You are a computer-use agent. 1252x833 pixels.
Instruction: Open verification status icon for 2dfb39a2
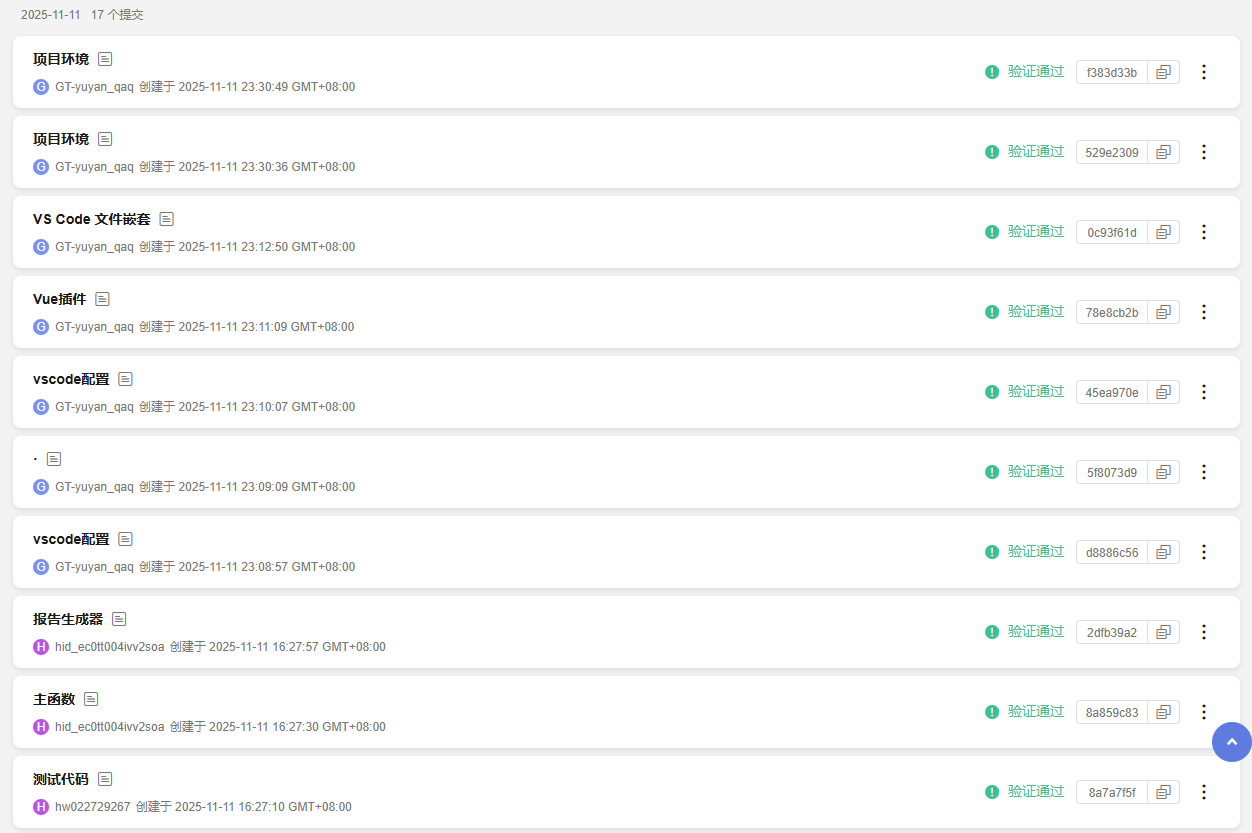pyautogui.click(x=992, y=632)
